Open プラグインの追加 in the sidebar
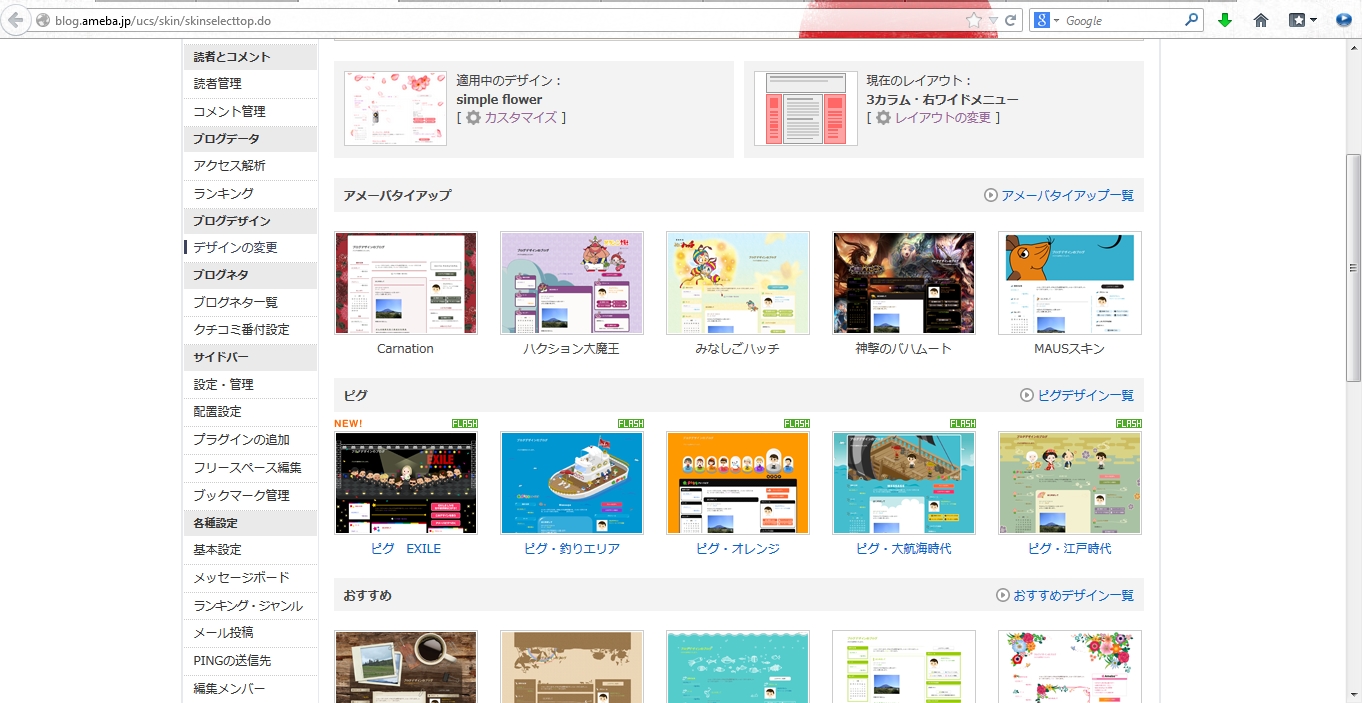 tap(241, 439)
